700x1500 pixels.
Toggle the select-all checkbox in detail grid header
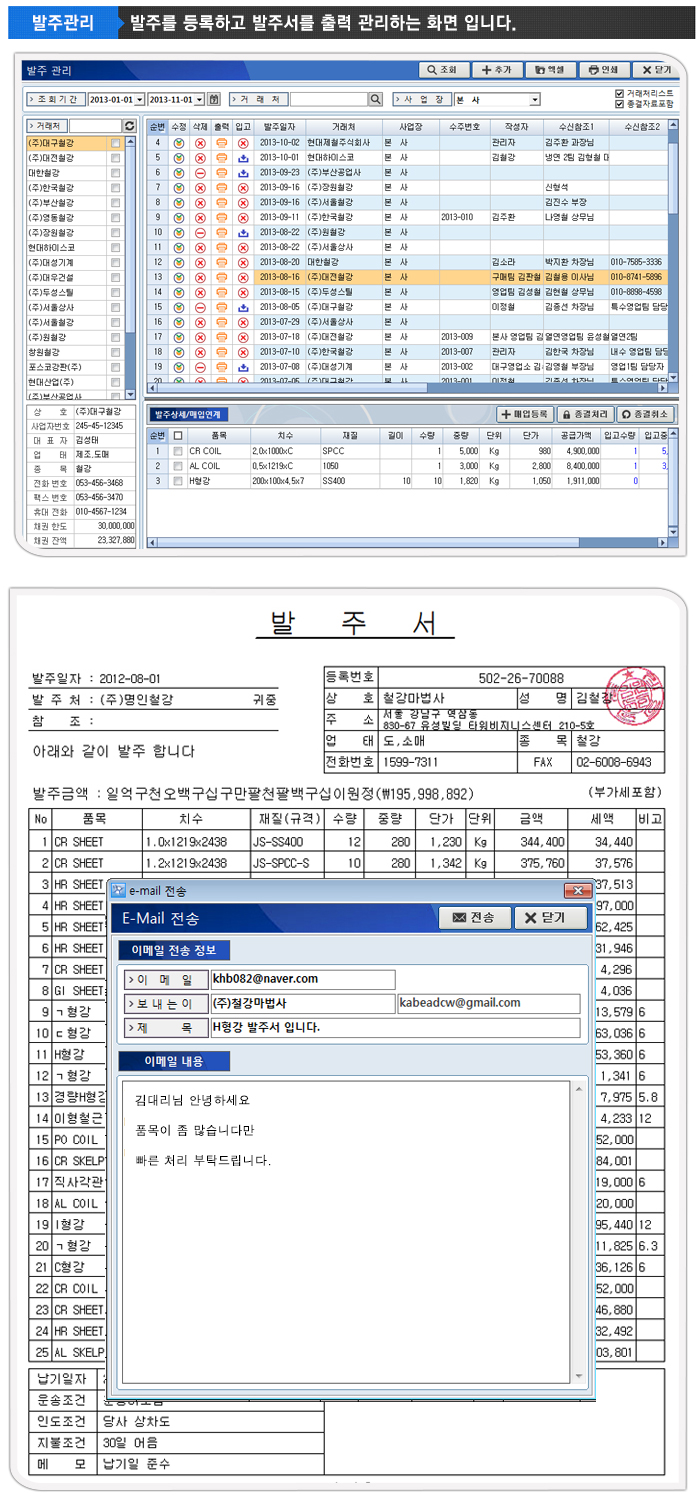coord(178,436)
